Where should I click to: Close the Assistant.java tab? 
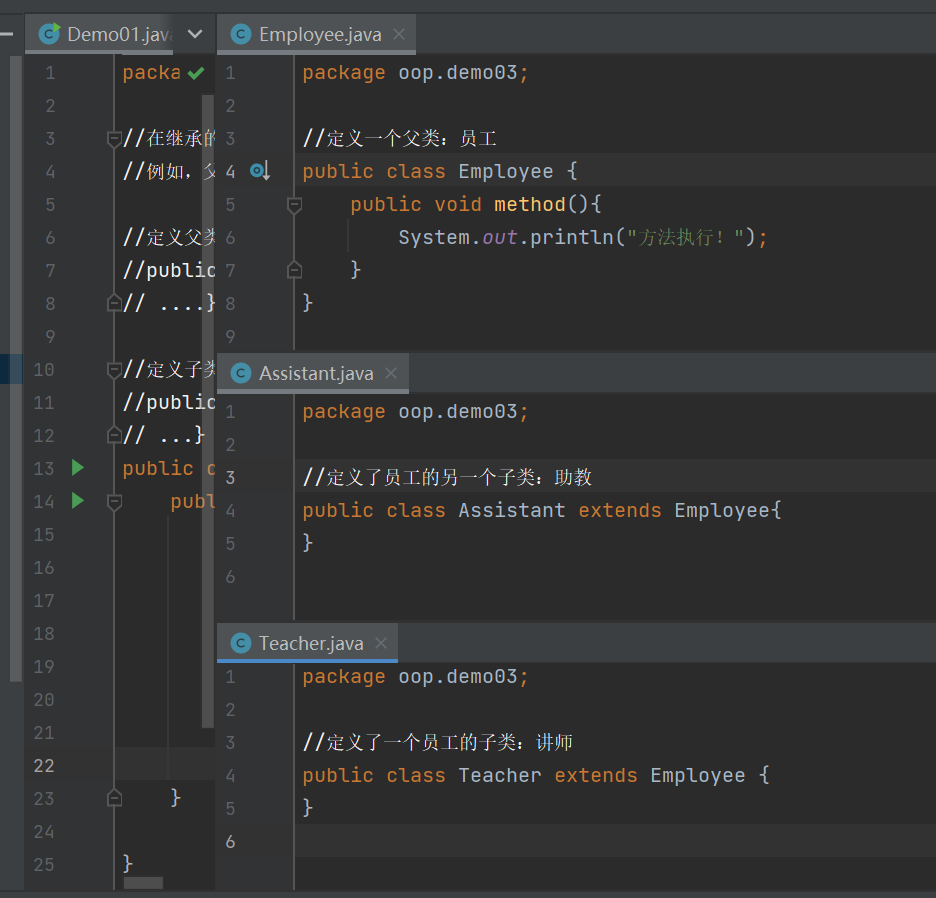tap(391, 373)
